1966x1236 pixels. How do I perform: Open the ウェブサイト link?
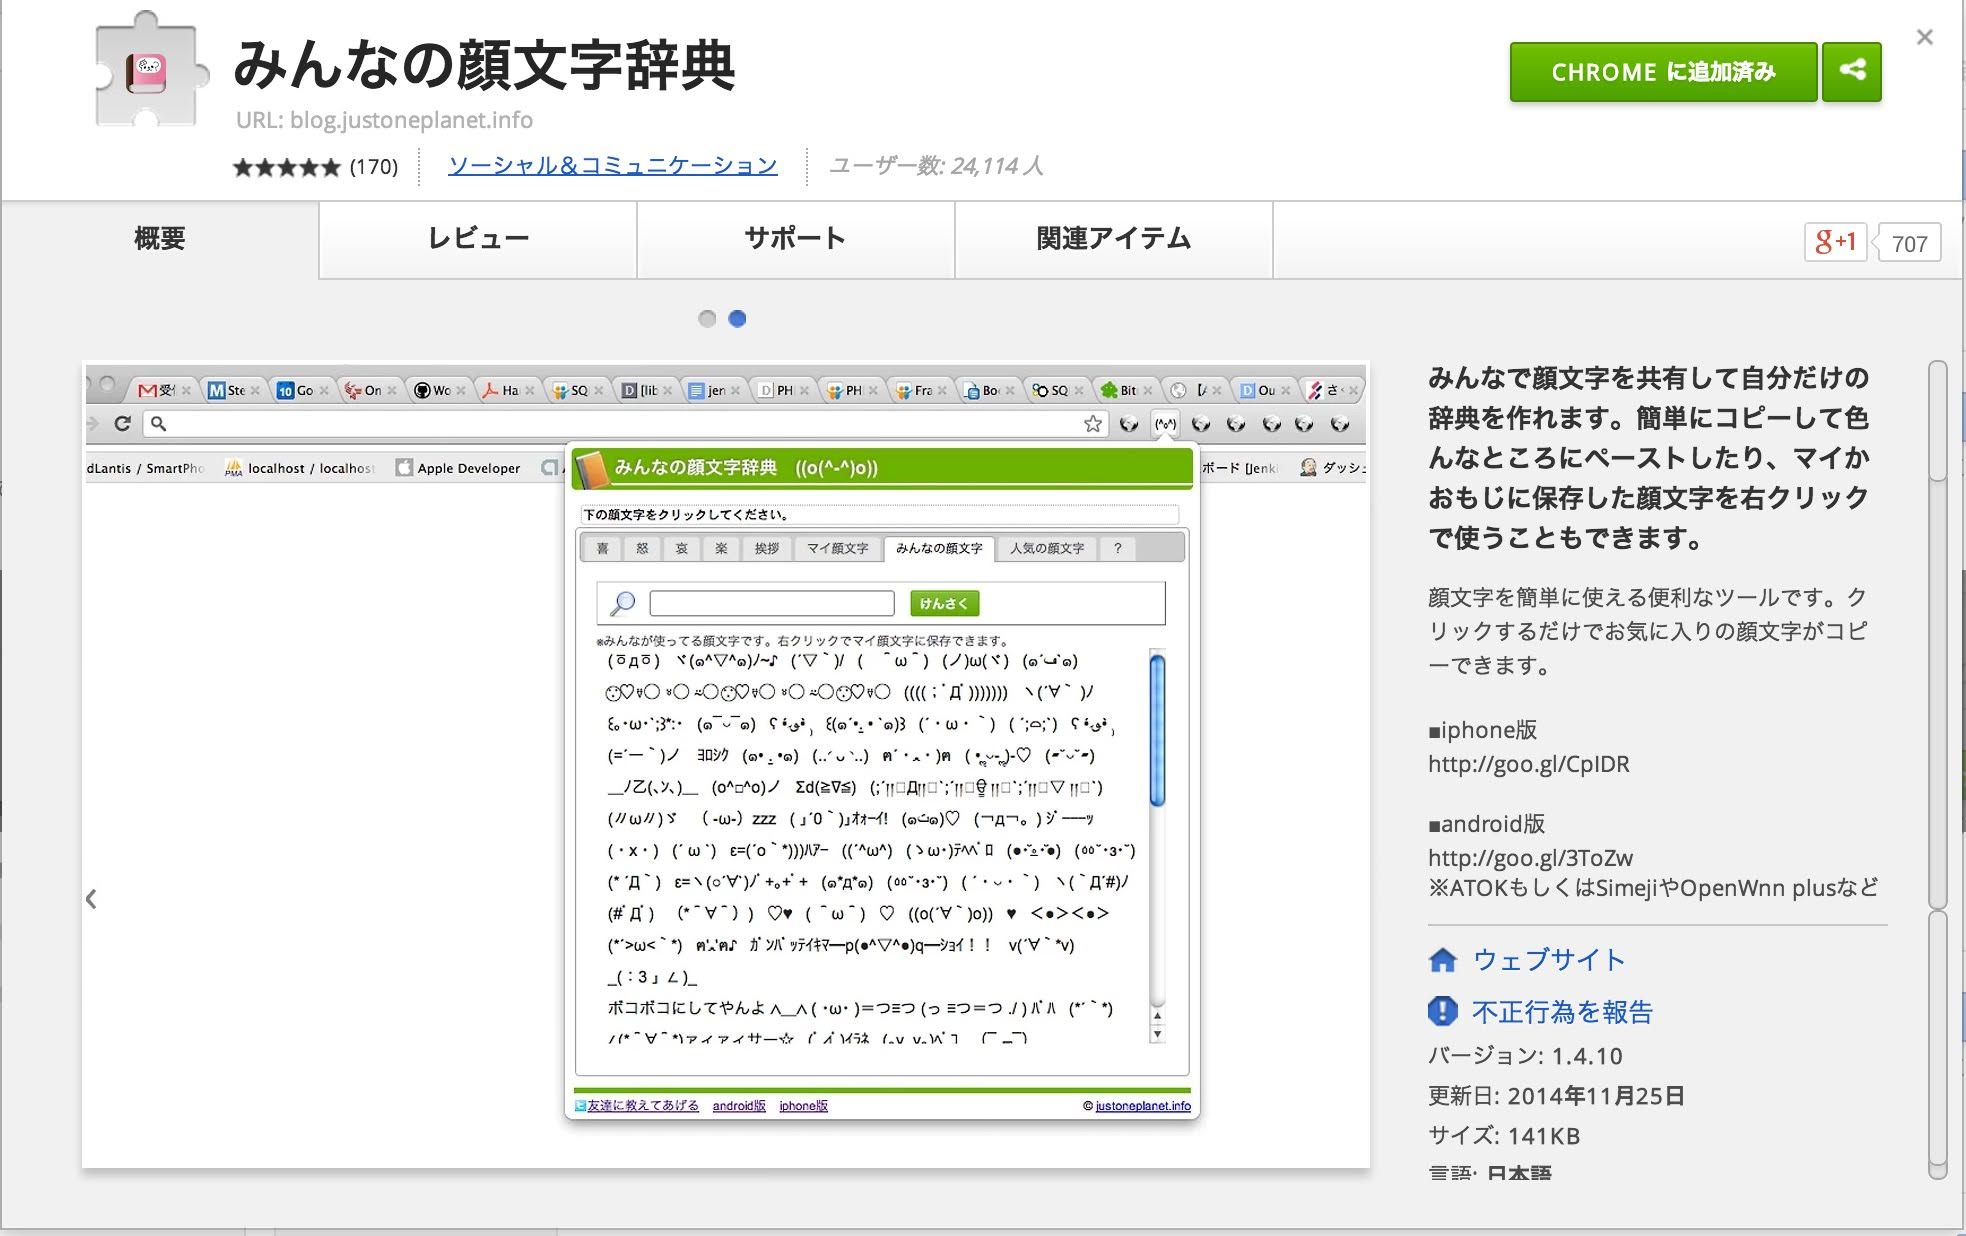tap(1549, 960)
